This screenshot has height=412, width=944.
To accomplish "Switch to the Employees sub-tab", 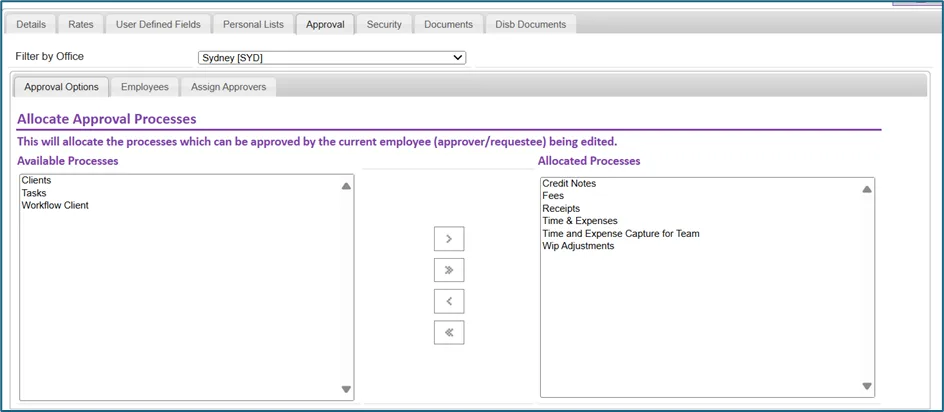I will click(144, 87).
